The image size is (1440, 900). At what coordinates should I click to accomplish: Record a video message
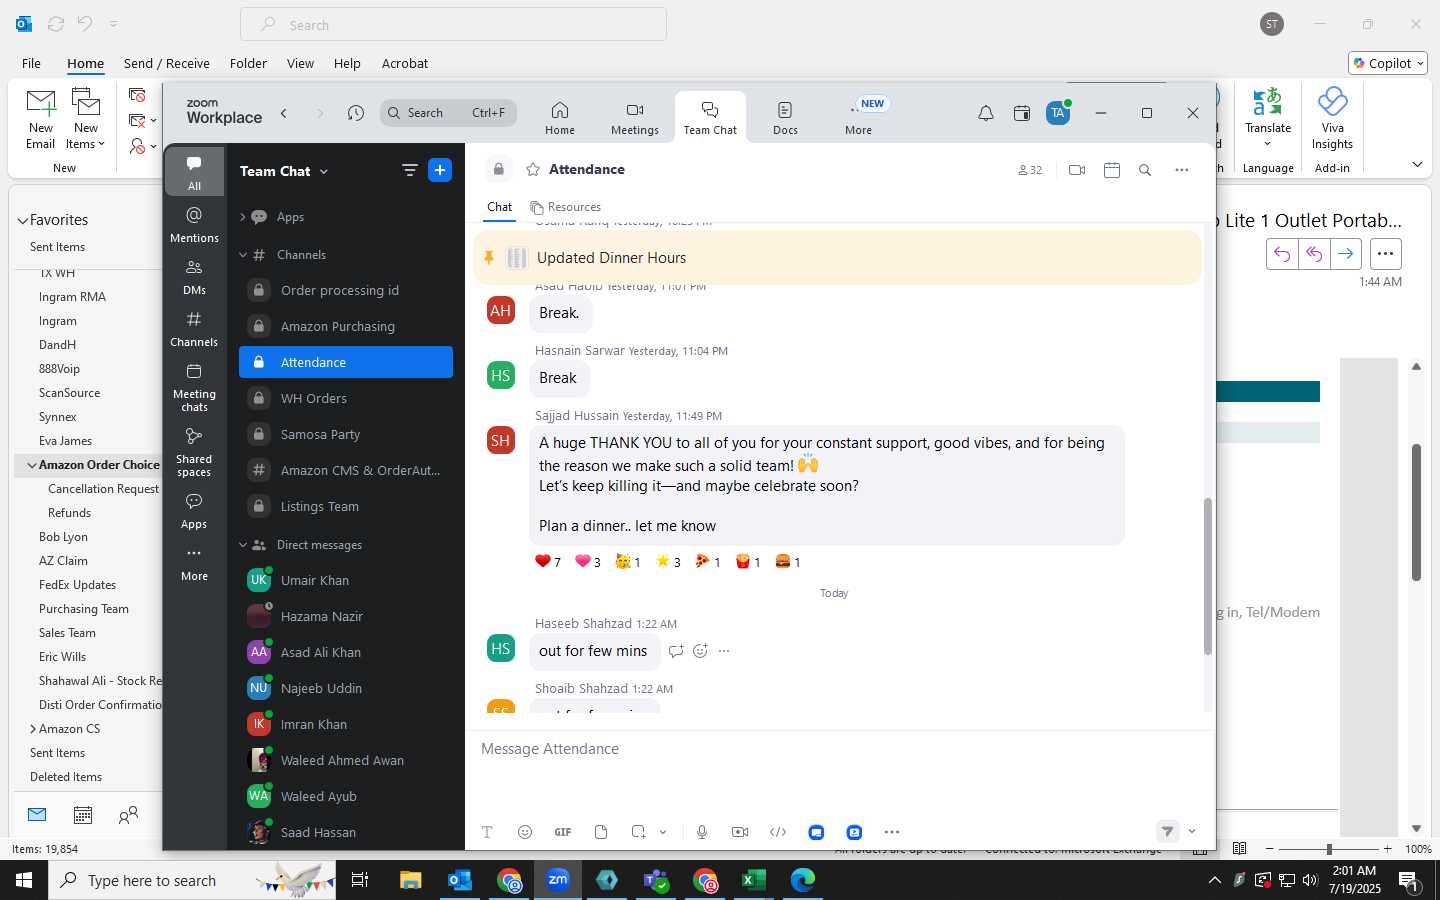coord(740,832)
